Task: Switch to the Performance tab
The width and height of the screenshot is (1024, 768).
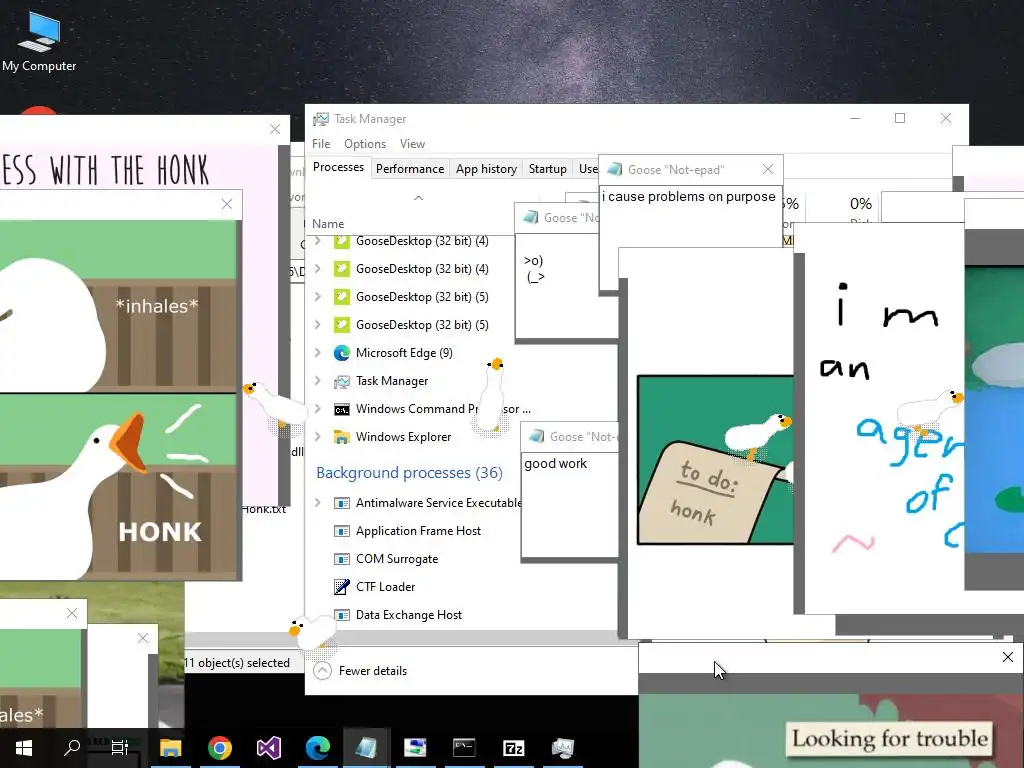Action: click(x=410, y=168)
